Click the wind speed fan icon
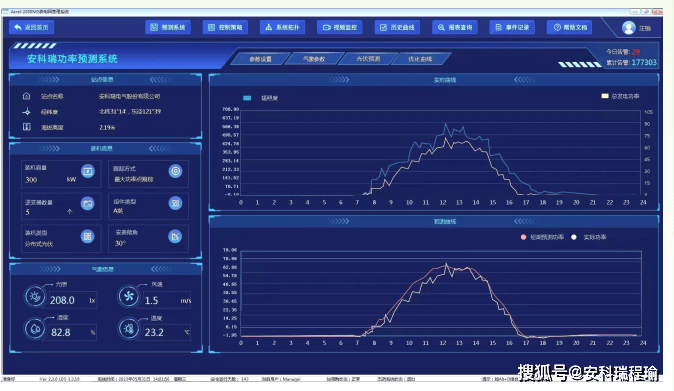This screenshot has width=674, height=391. click(128, 296)
